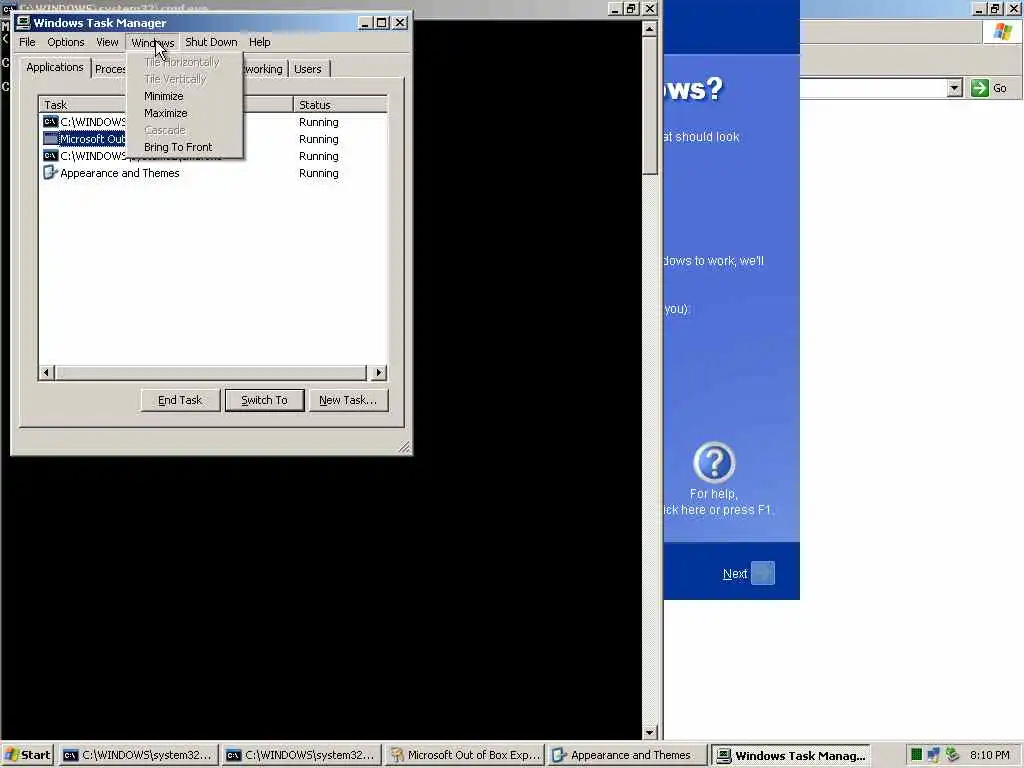Click the task list horizontal scrollbar track
Image resolution: width=1024 pixels, height=768 pixels.
click(x=211, y=373)
